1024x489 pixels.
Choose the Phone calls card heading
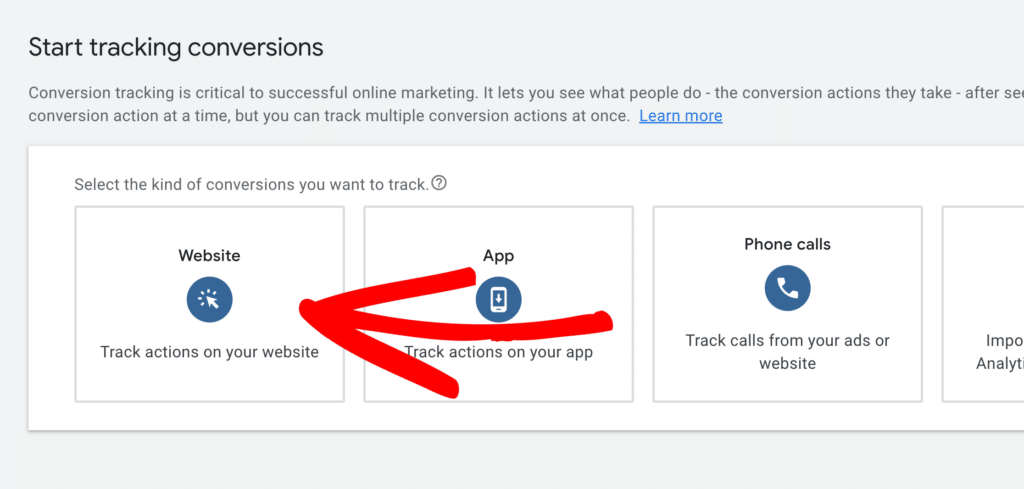click(787, 244)
